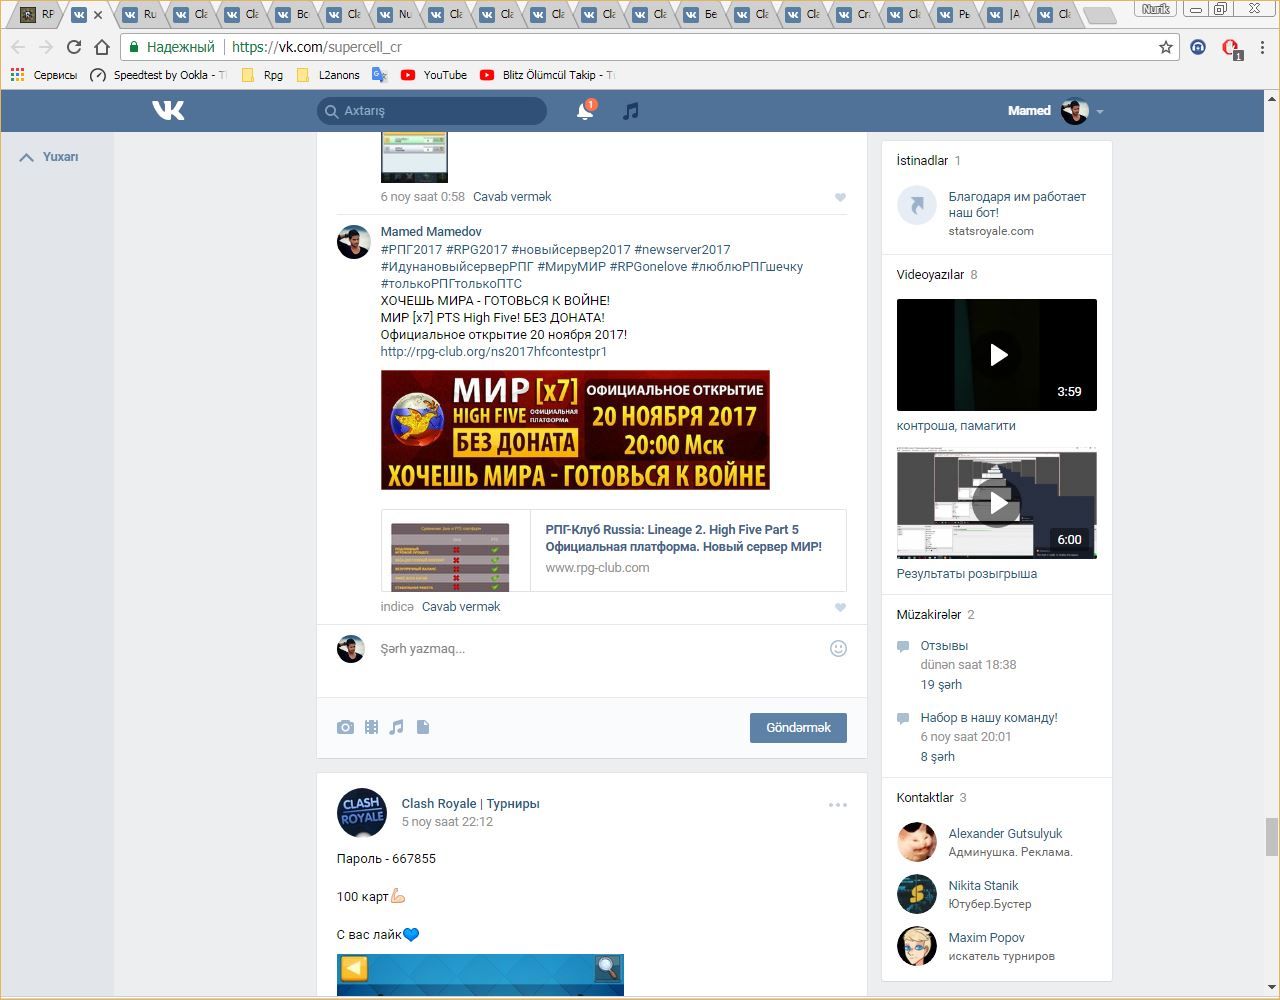Open the РПГ-Клуб Russia link preview title
The width and height of the screenshot is (1280, 1000).
(684, 538)
